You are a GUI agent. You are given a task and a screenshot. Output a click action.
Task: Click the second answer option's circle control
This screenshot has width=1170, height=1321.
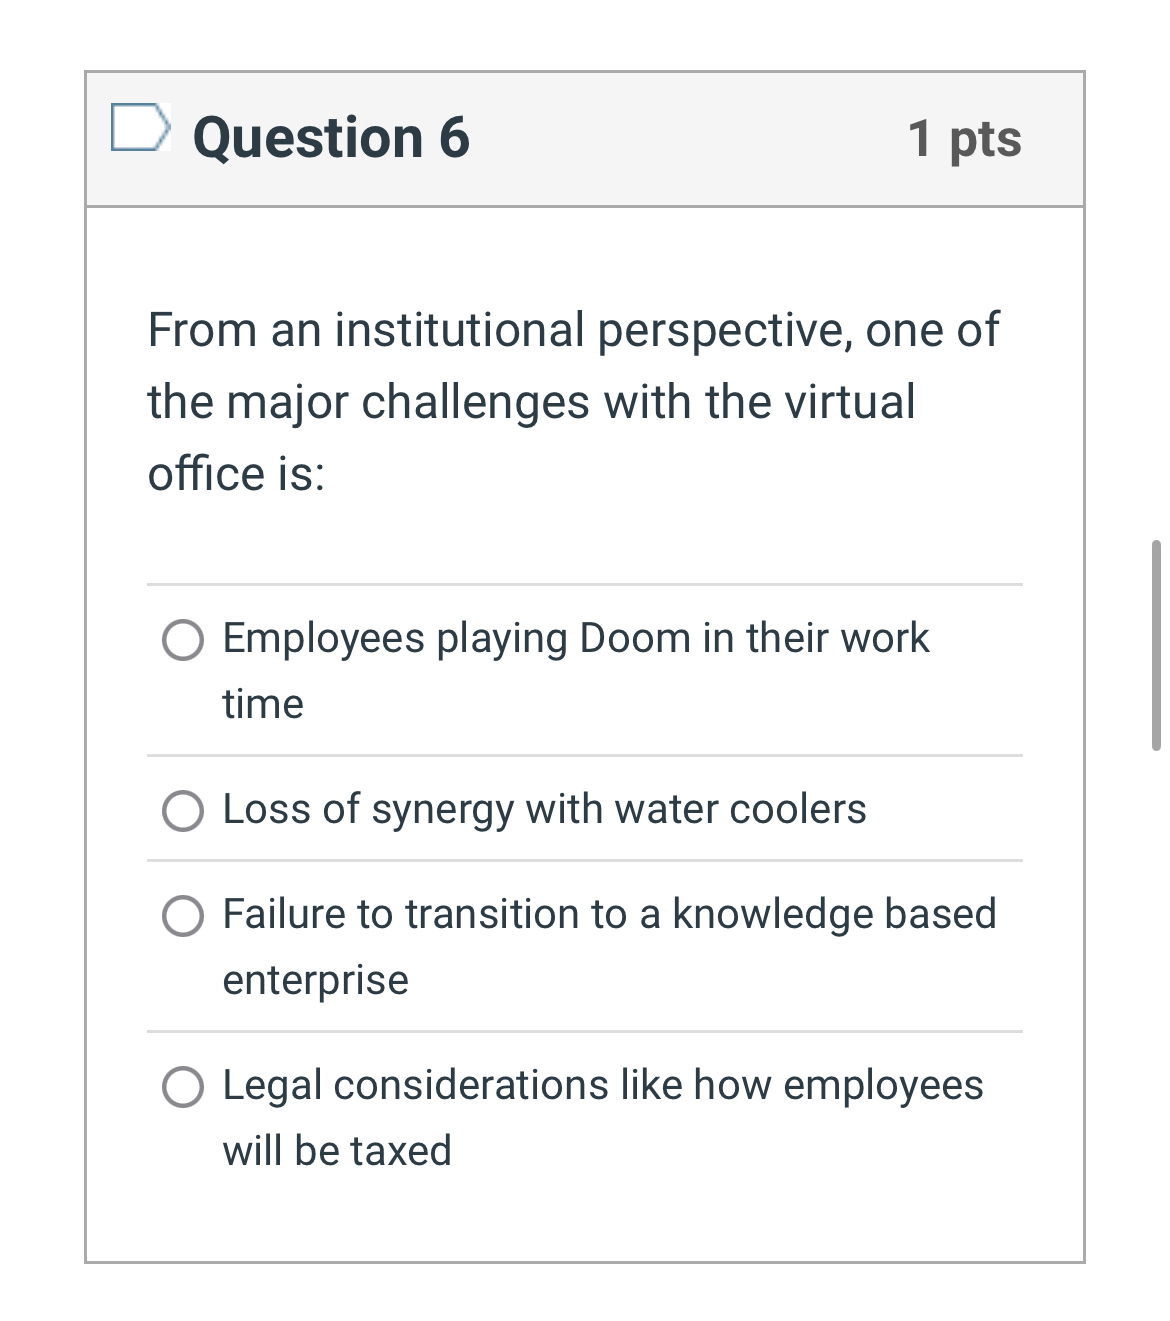(182, 812)
